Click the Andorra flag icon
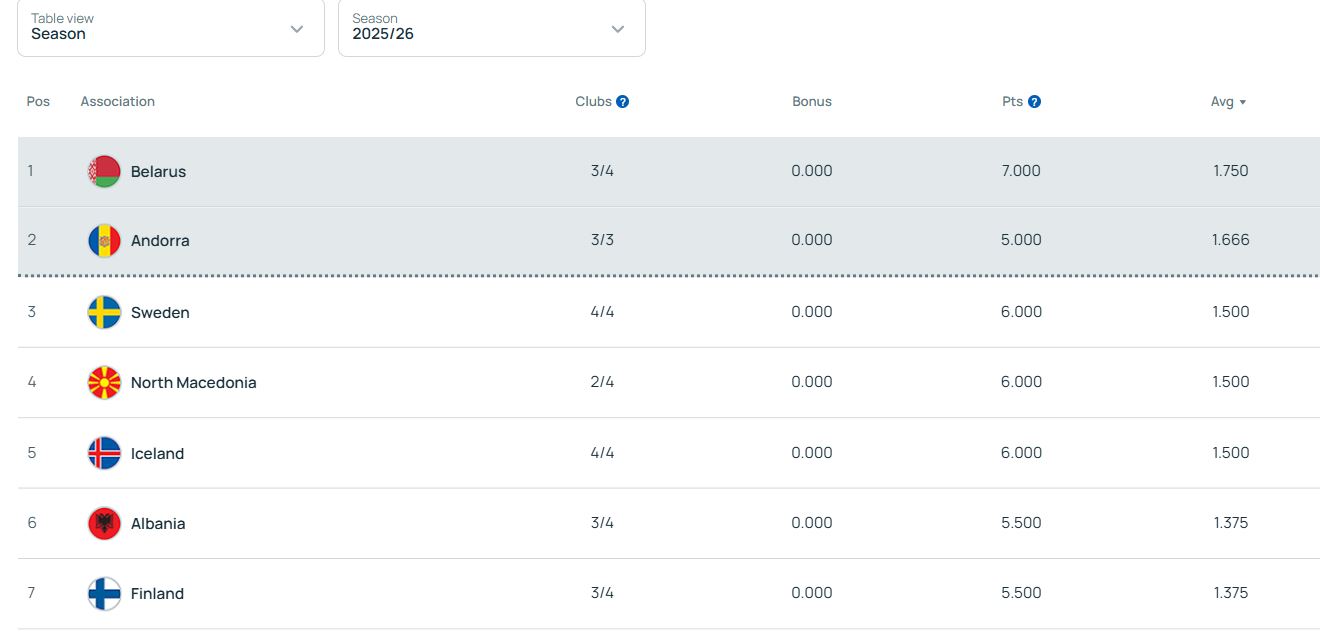This screenshot has height=636, width=1320. point(104,241)
